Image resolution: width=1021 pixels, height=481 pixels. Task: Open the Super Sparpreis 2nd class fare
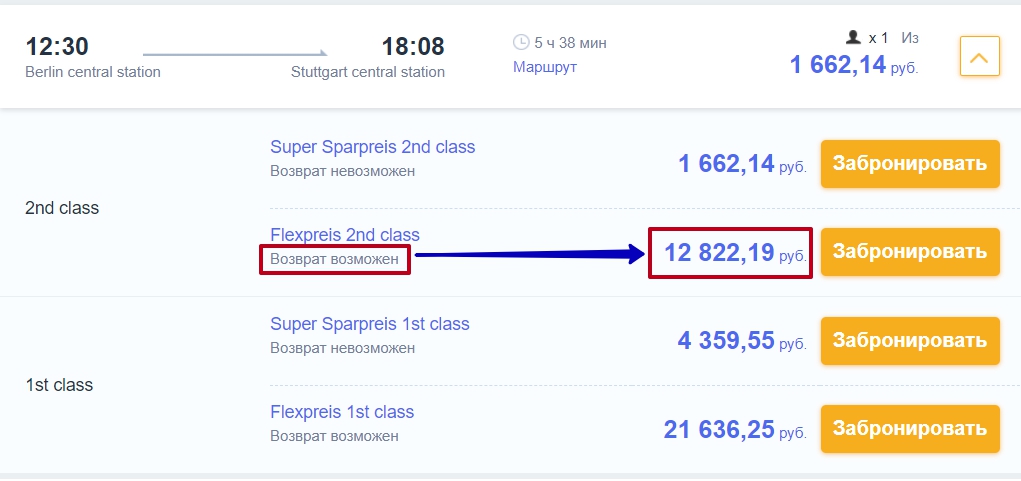tap(372, 147)
